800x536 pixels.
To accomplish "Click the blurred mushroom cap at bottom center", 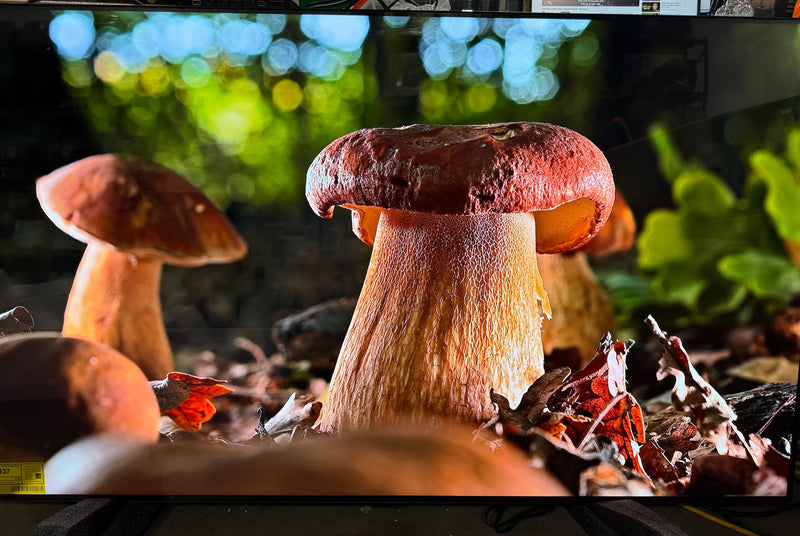I will pyautogui.click(x=310, y=465).
